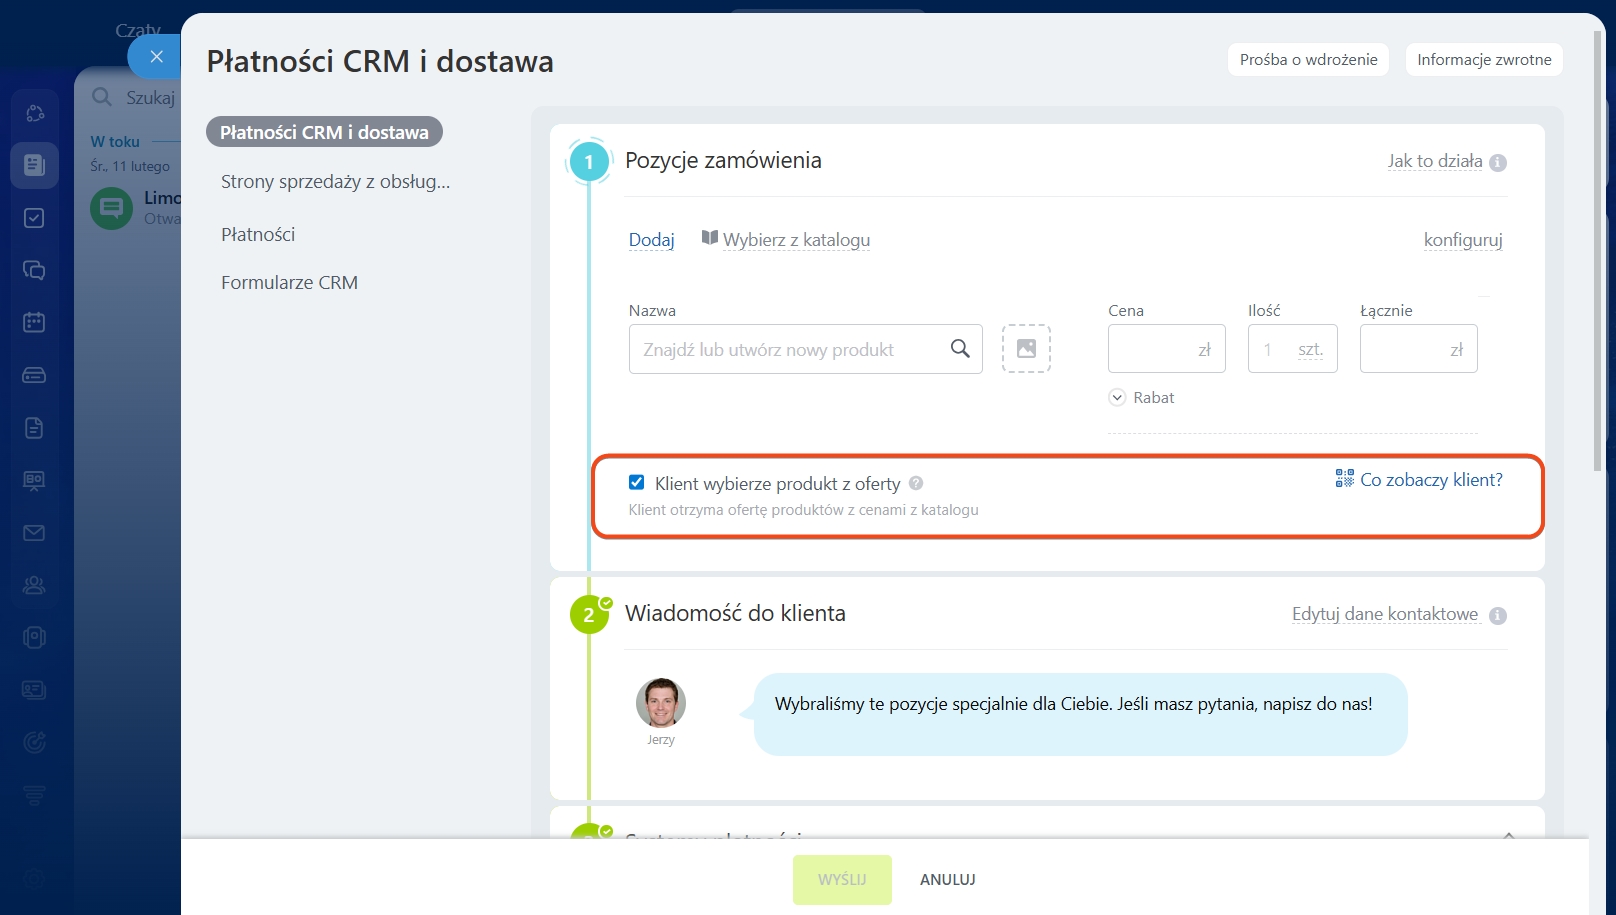Click the Prośba o wdrożenie button

coord(1308,60)
